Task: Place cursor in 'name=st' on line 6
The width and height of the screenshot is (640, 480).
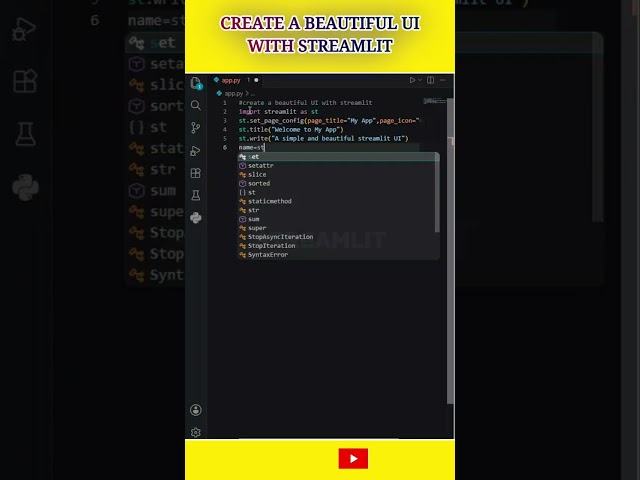Action: click(251, 147)
